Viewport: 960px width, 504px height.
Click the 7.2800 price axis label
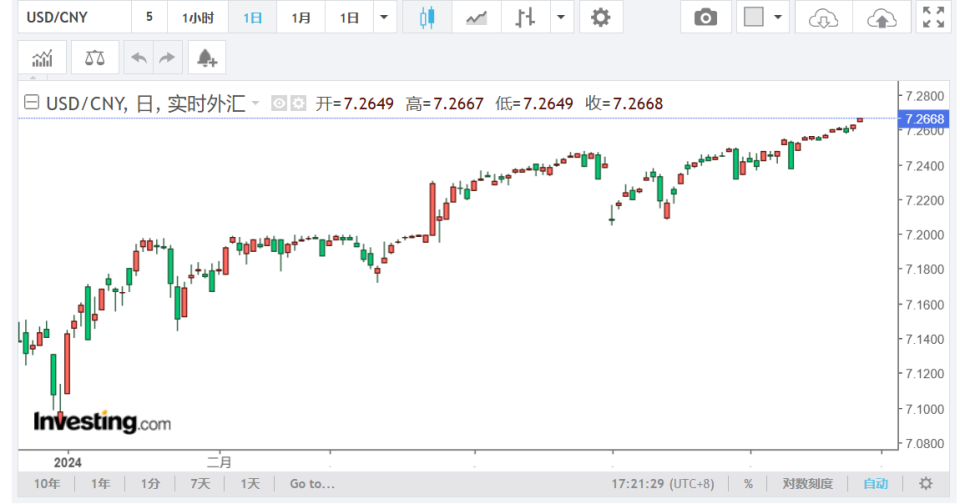[x=924, y=96]
